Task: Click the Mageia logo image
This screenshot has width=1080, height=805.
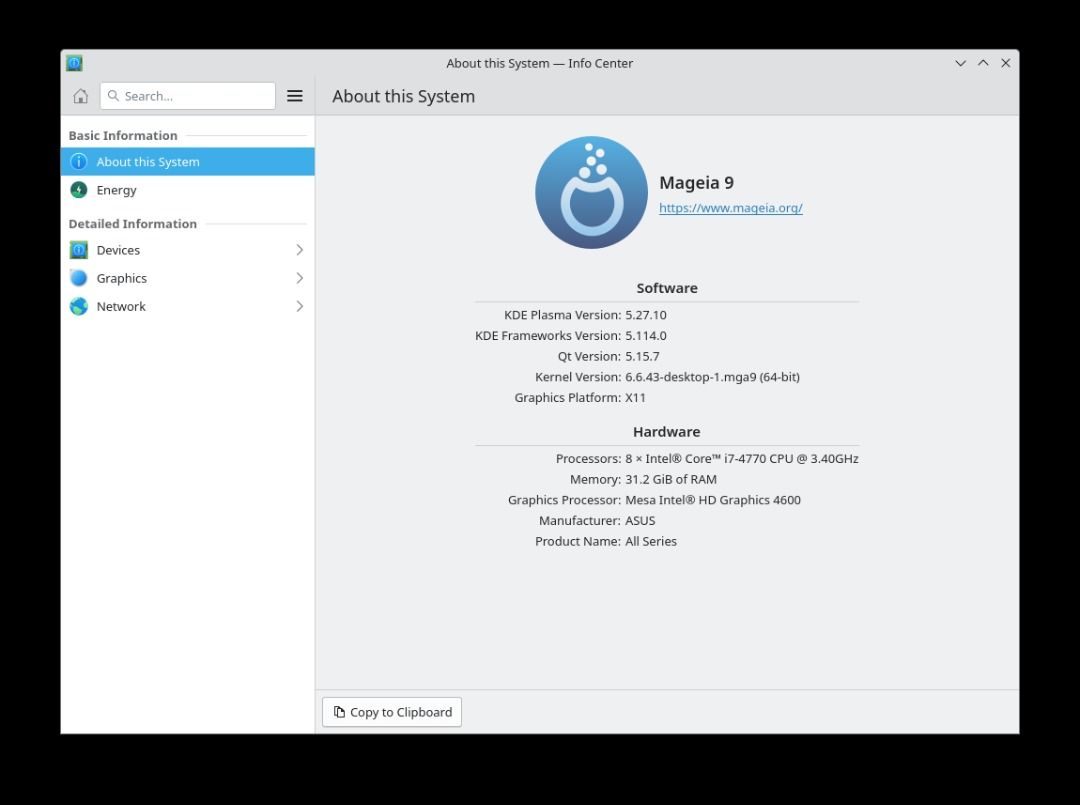Action: click(x=591, y=192)
